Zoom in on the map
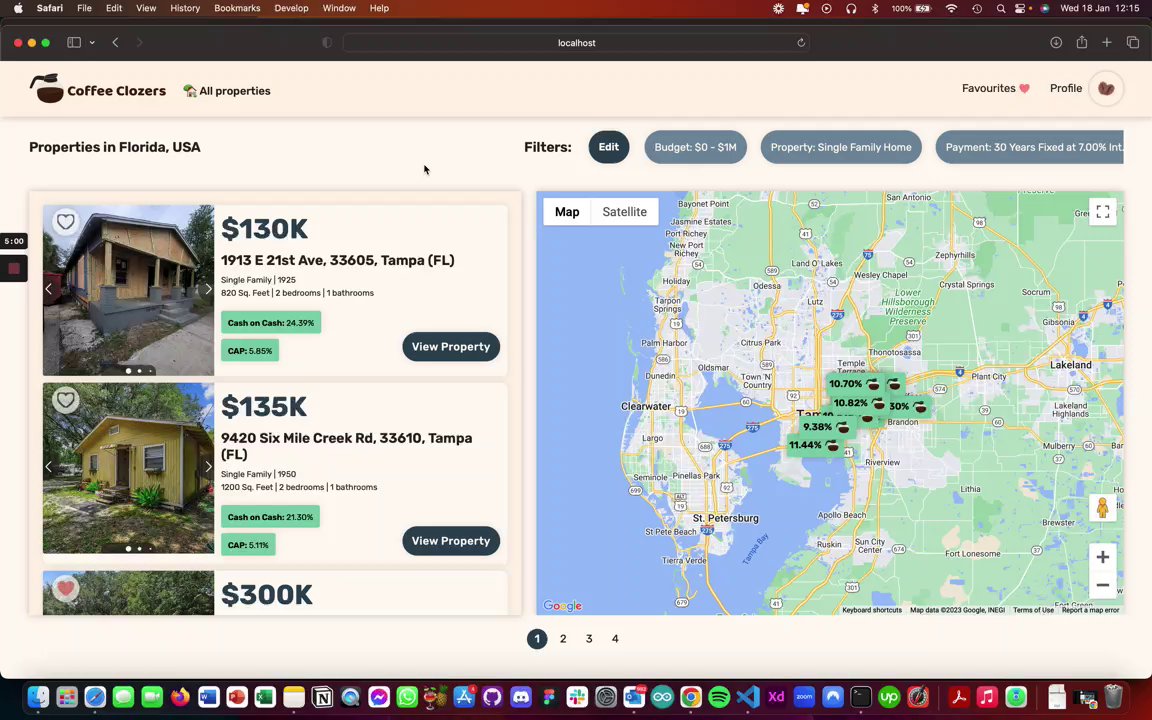This screenshot has width=1152, height=720. pos(1102,557)
